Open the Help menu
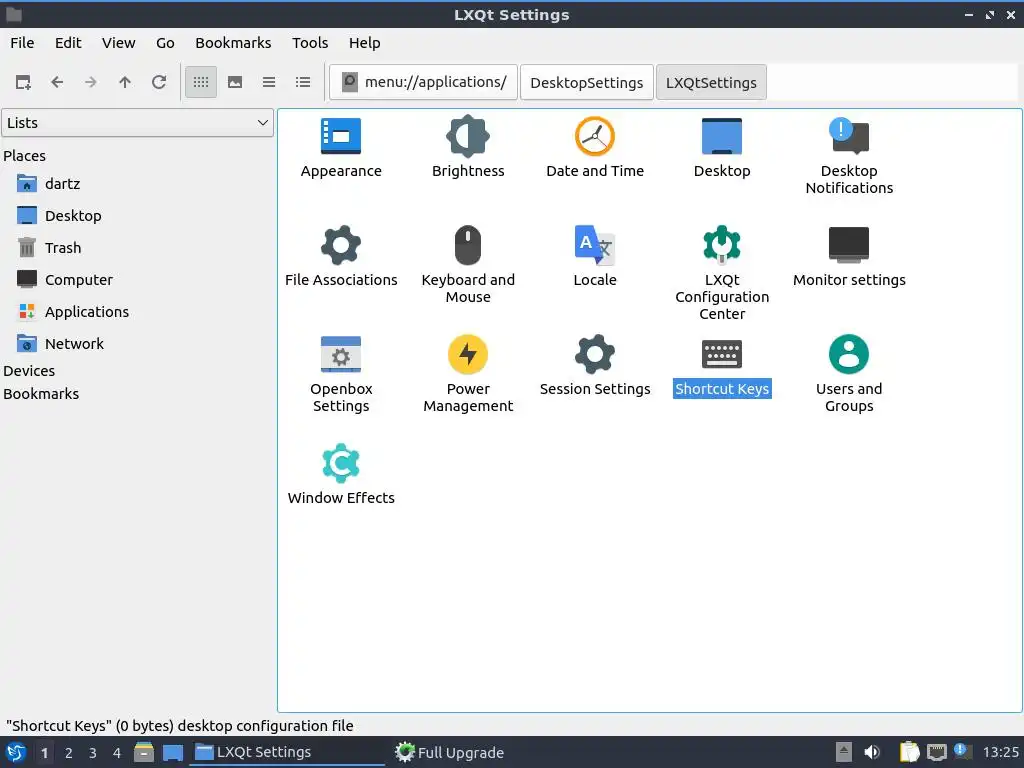Image resolution: width=1024 pixels, height=768 pixels. pos(364,43)
